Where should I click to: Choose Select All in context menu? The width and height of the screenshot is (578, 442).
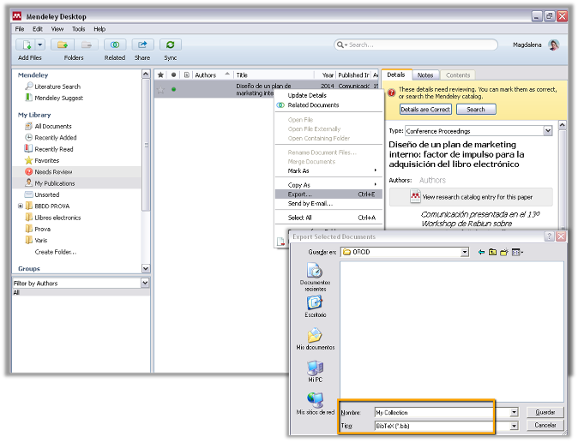pyautogui.click(x=328, y=217)
